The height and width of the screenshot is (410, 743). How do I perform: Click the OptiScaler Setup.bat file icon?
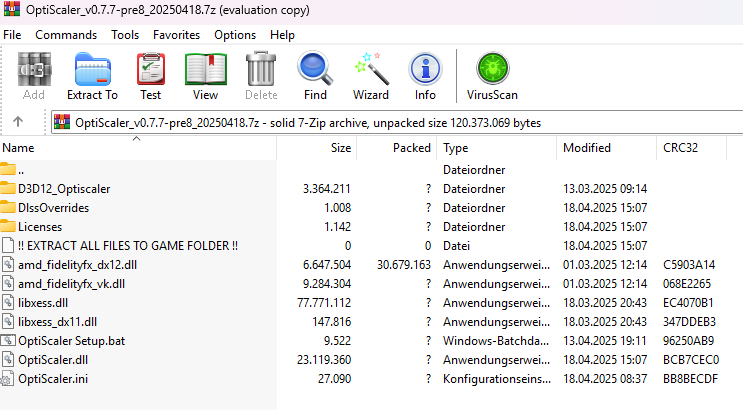coord(8,340)
